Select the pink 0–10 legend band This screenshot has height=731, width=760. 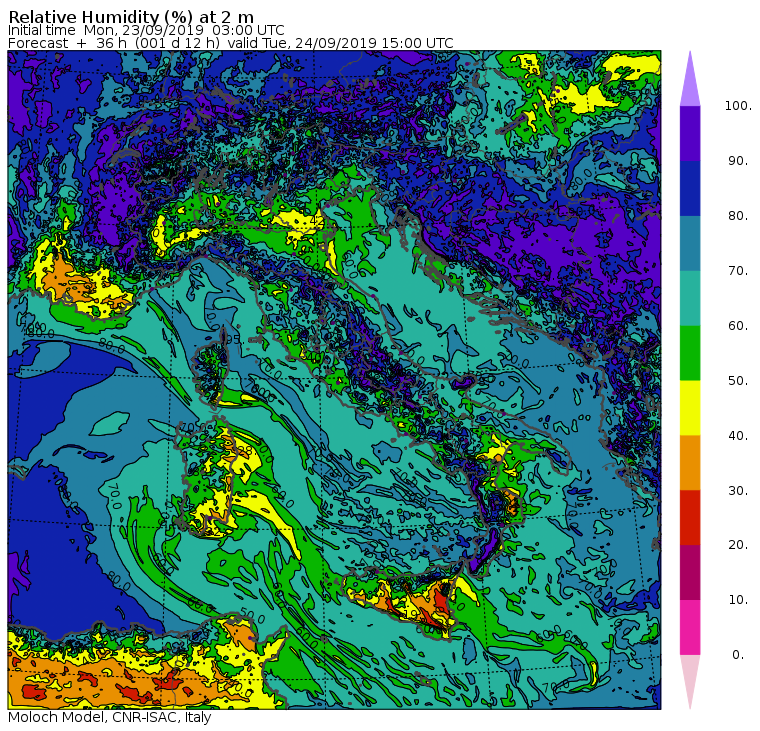690,628
